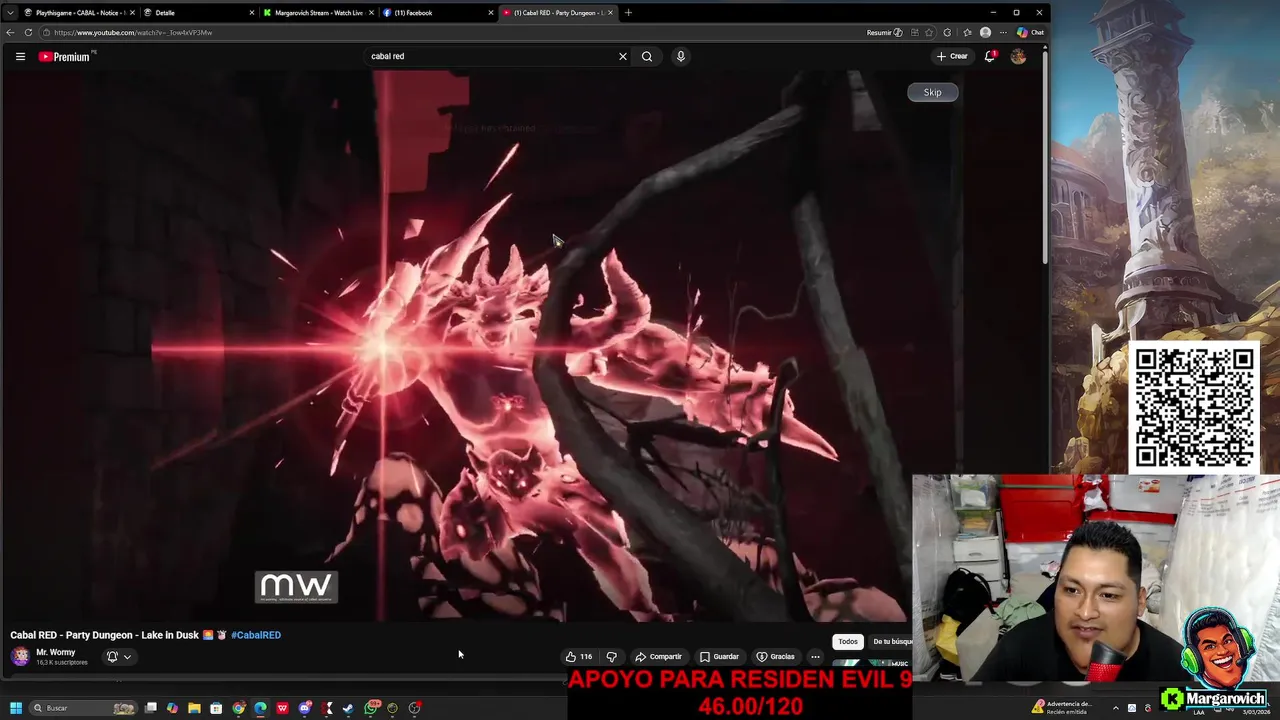
Task: Click Resumir in the address bar
Action: (884, 32)
